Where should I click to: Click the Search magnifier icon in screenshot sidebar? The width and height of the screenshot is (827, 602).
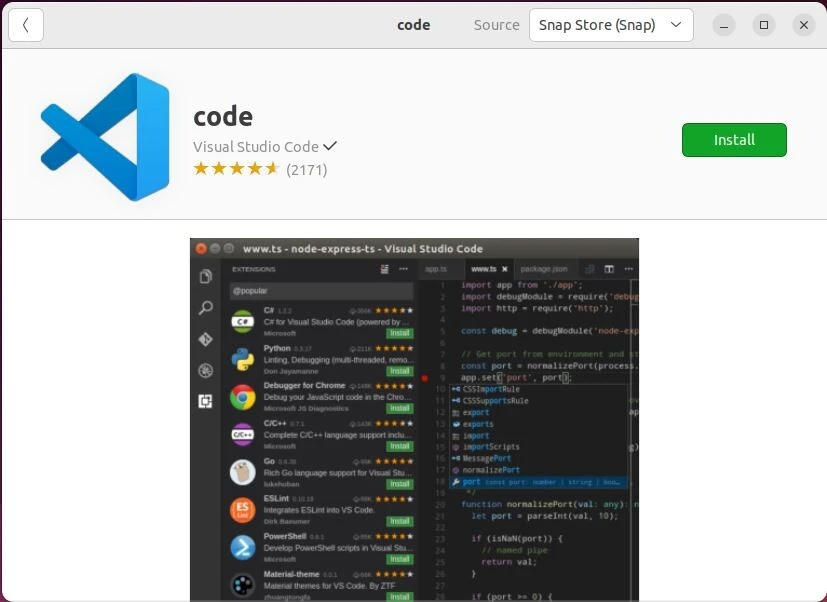pos(205,308)
